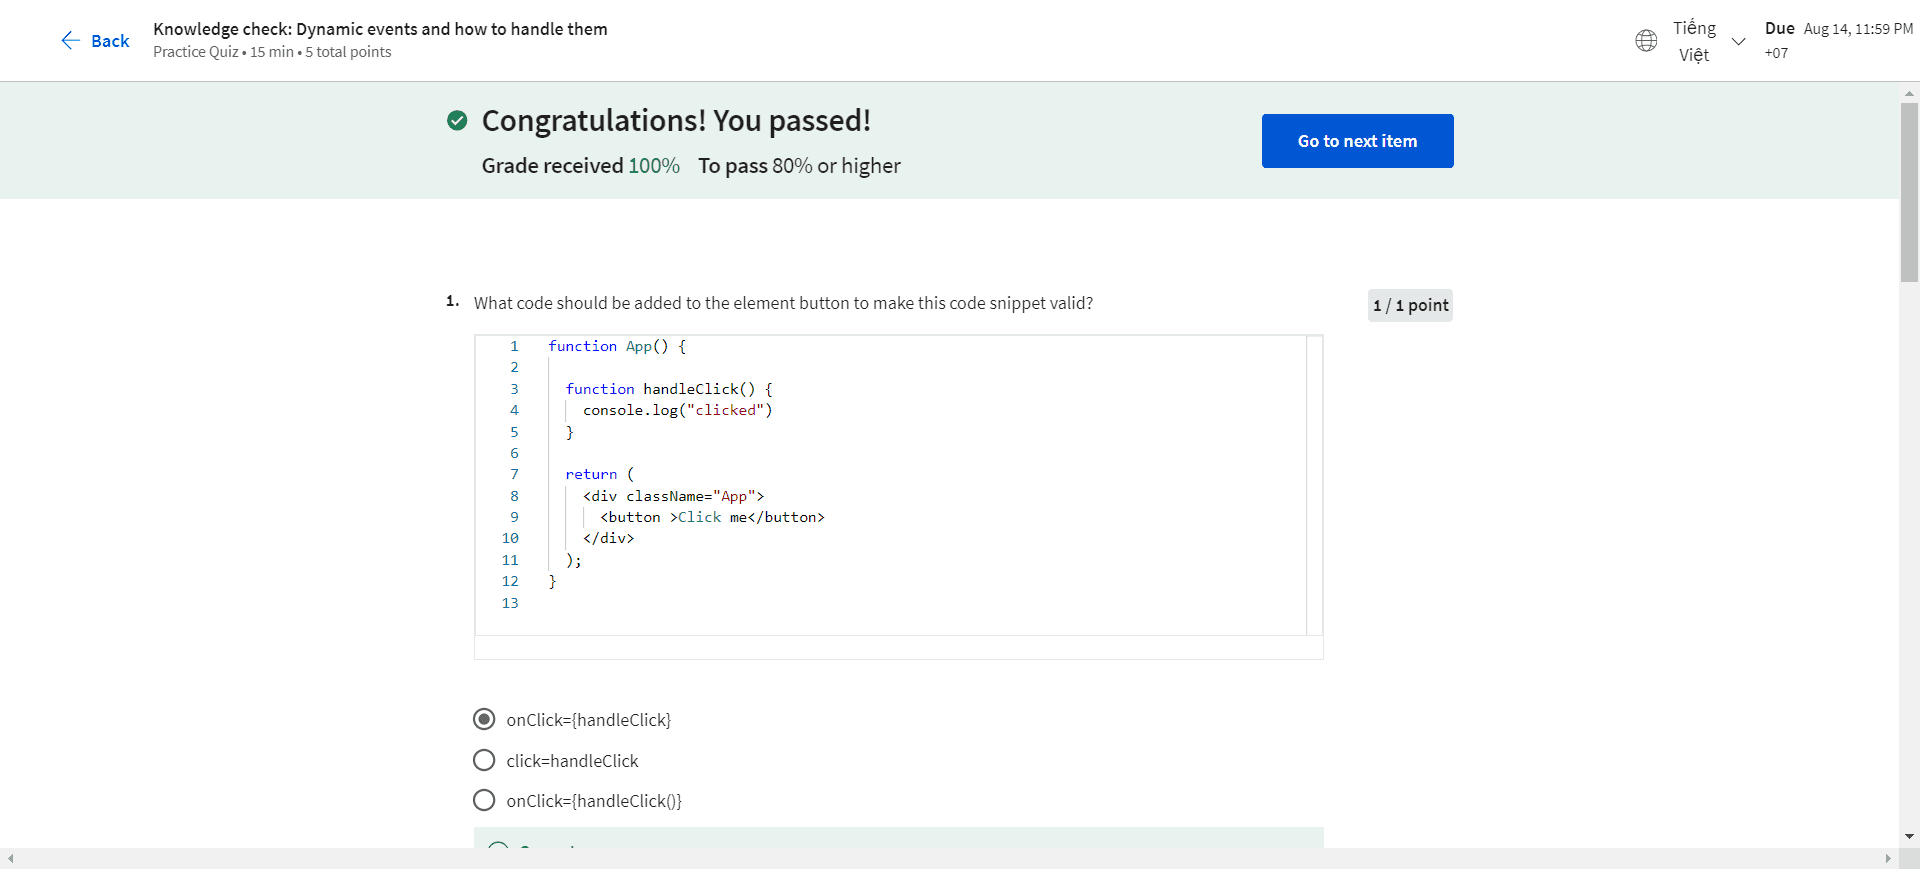Click the Grade received 100% text
This screenshot has width=1920, height=869.
tap(580, 166)
